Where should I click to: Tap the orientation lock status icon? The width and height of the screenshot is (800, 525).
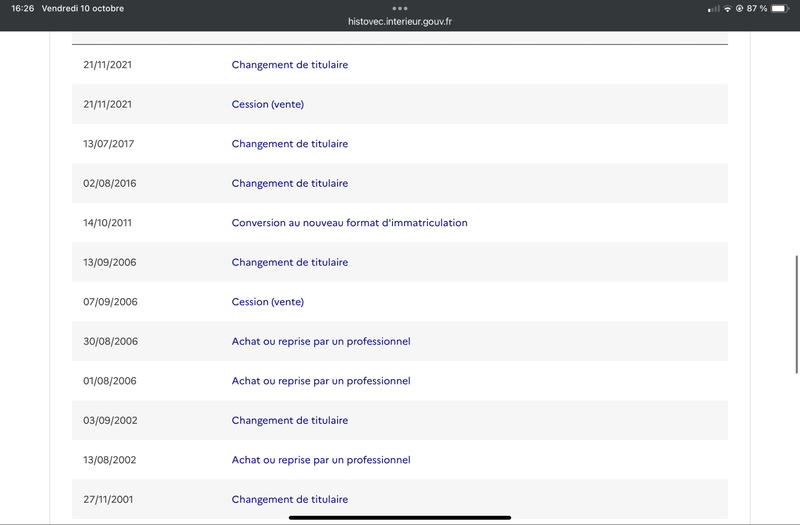739,9
